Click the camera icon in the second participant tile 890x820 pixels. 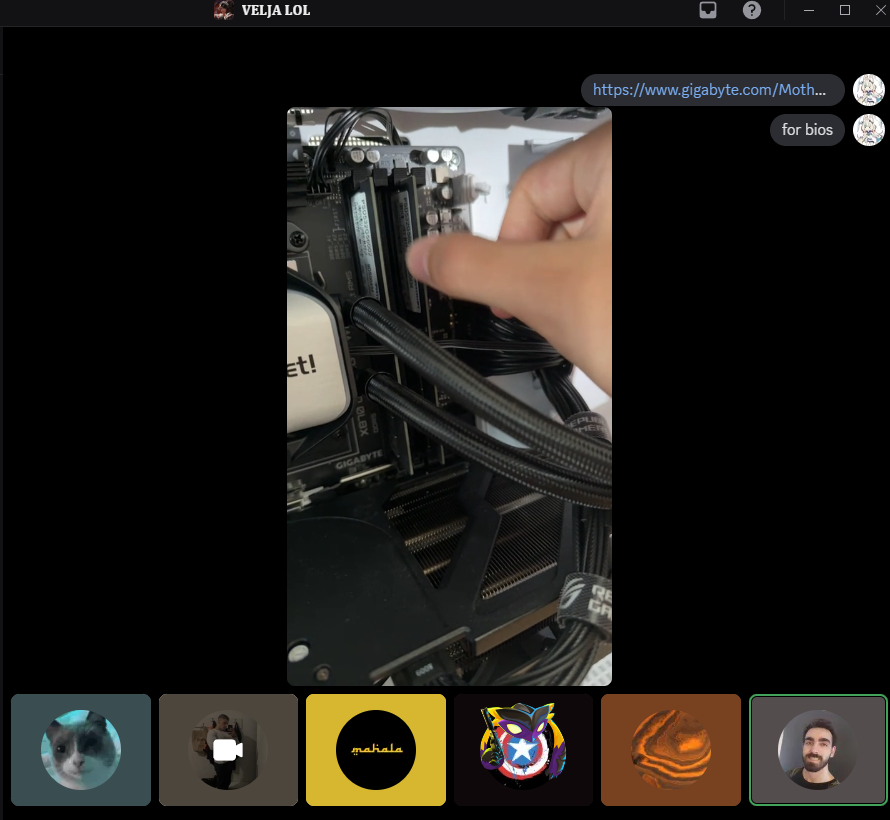click(x=228, y=750)
